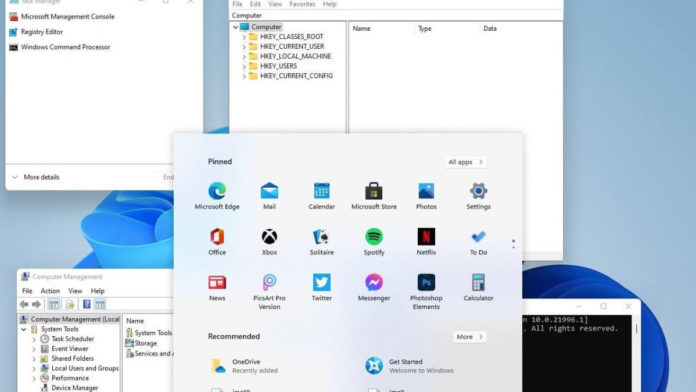Open the Messenger app icon
This screenshot has width=696, height=392.
click(x=374, y=287)
